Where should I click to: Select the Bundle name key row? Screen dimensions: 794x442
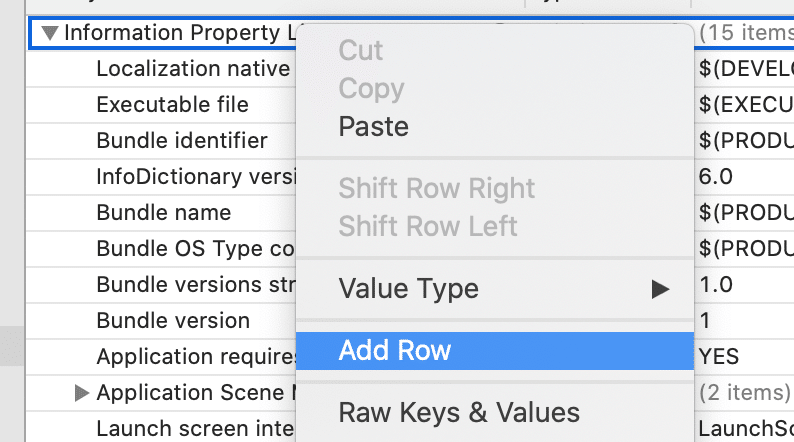pyautogui.click(x=163, y=213)
